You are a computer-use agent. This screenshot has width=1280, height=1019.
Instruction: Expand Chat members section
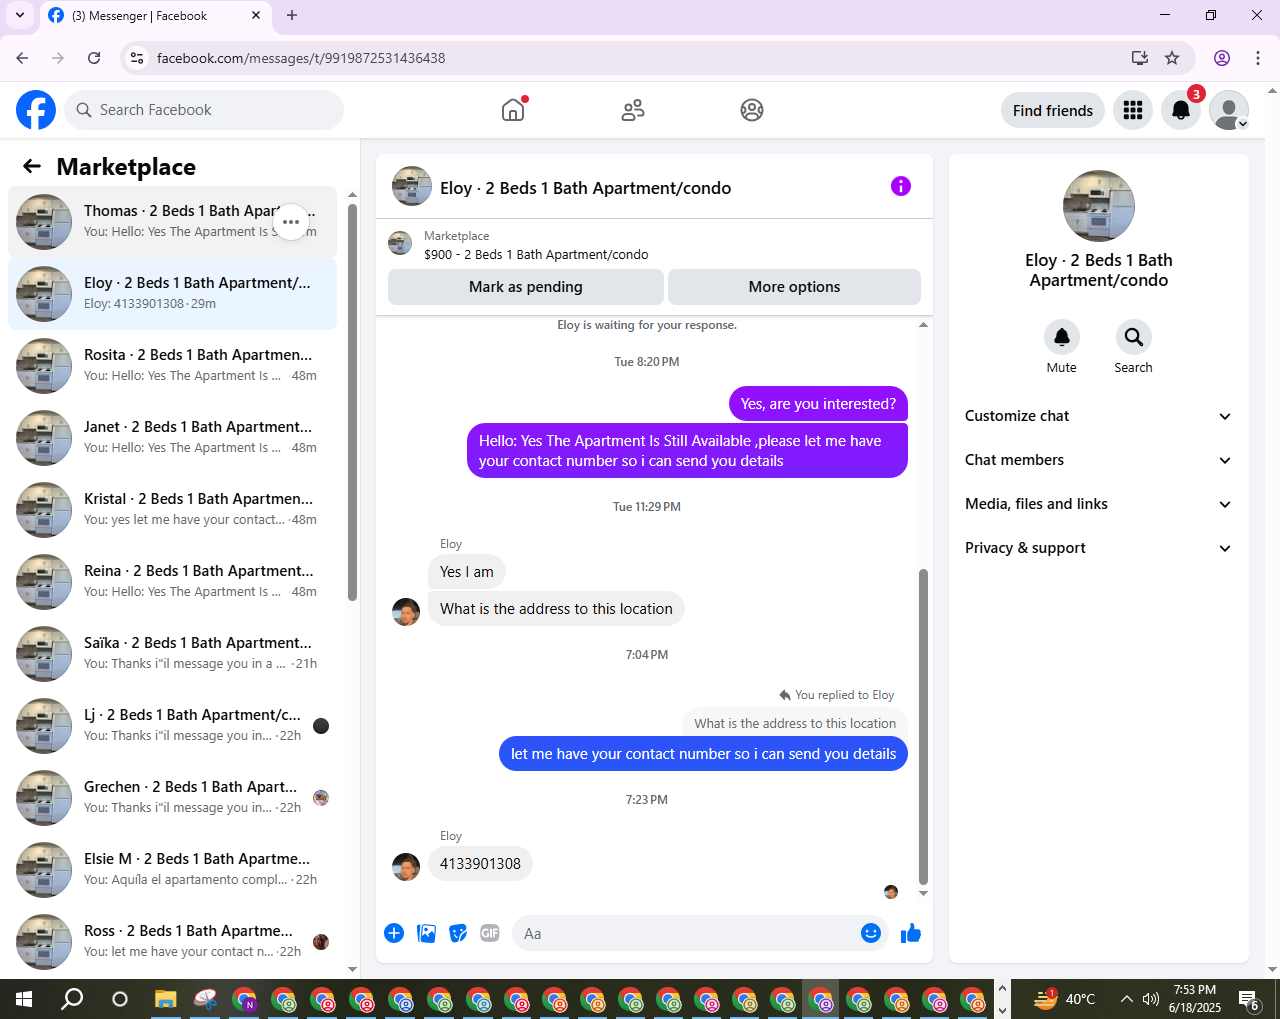[x=1098, y=460]
